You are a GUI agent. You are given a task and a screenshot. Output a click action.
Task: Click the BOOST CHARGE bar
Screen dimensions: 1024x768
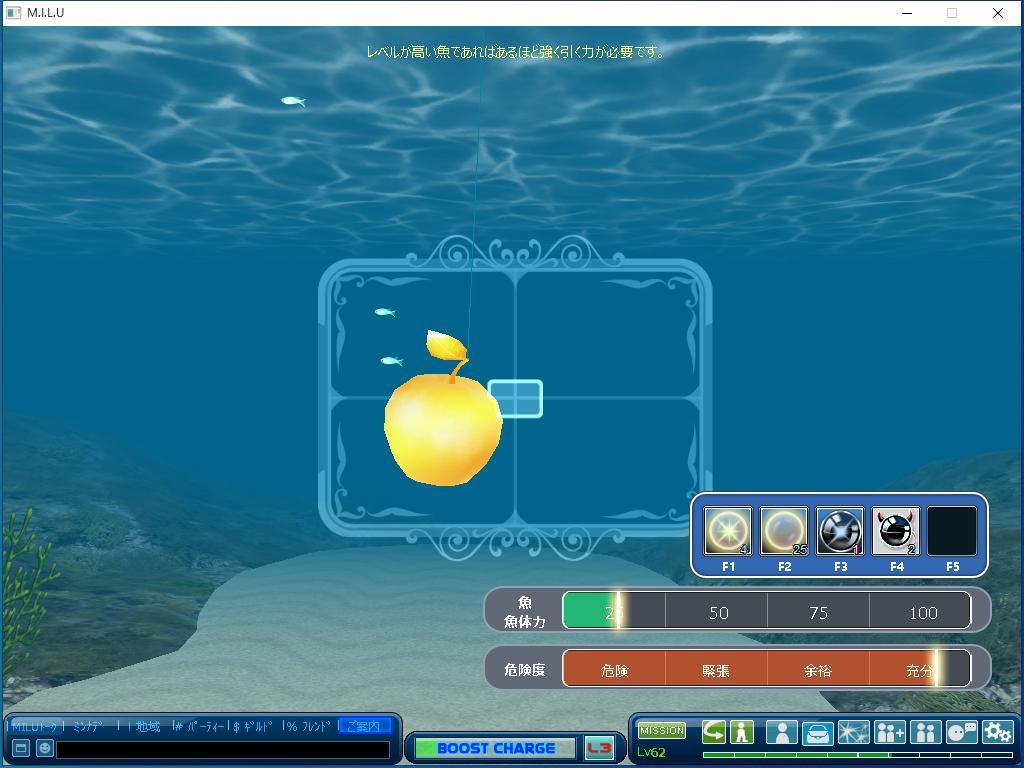click(x=496, y=748)
